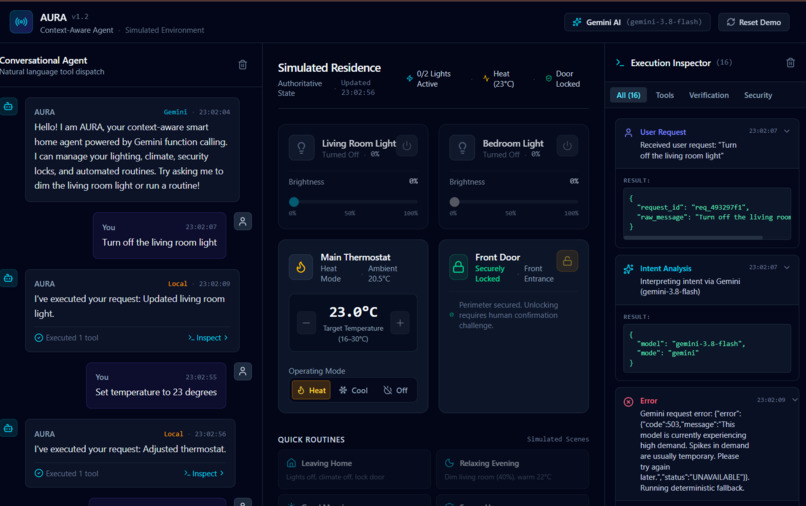Click the Reset Demo button
Screen dimensions: 806x506
(754, 22)
